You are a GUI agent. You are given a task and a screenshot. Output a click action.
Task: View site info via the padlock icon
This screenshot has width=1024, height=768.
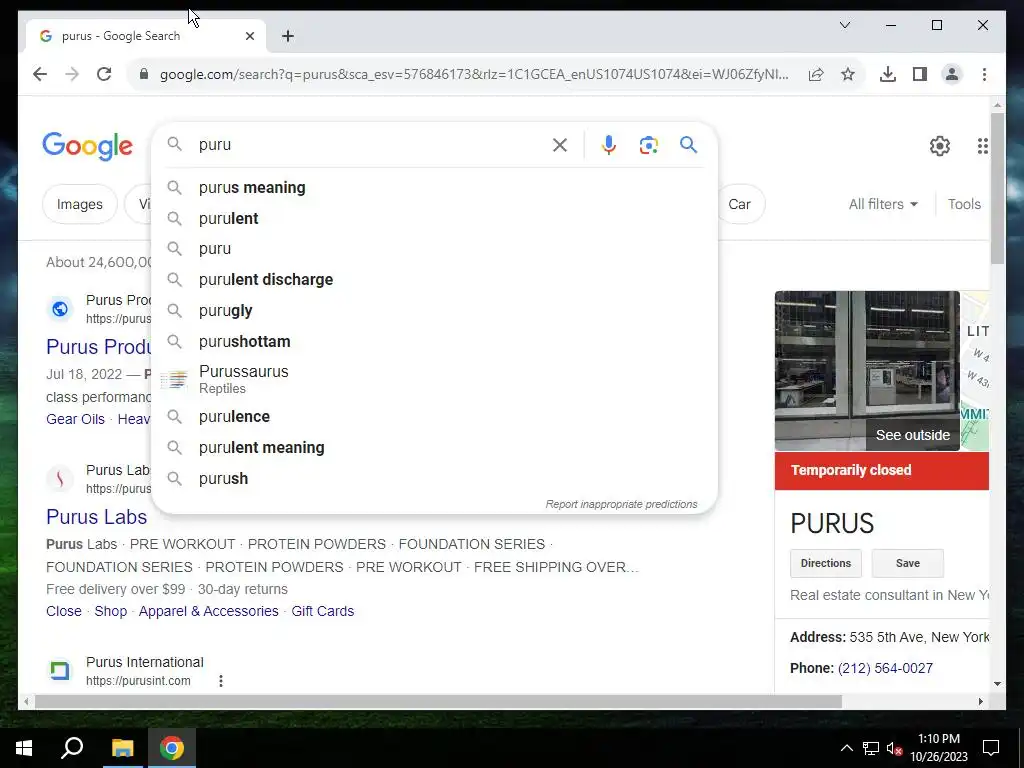(x=144, y=74)
